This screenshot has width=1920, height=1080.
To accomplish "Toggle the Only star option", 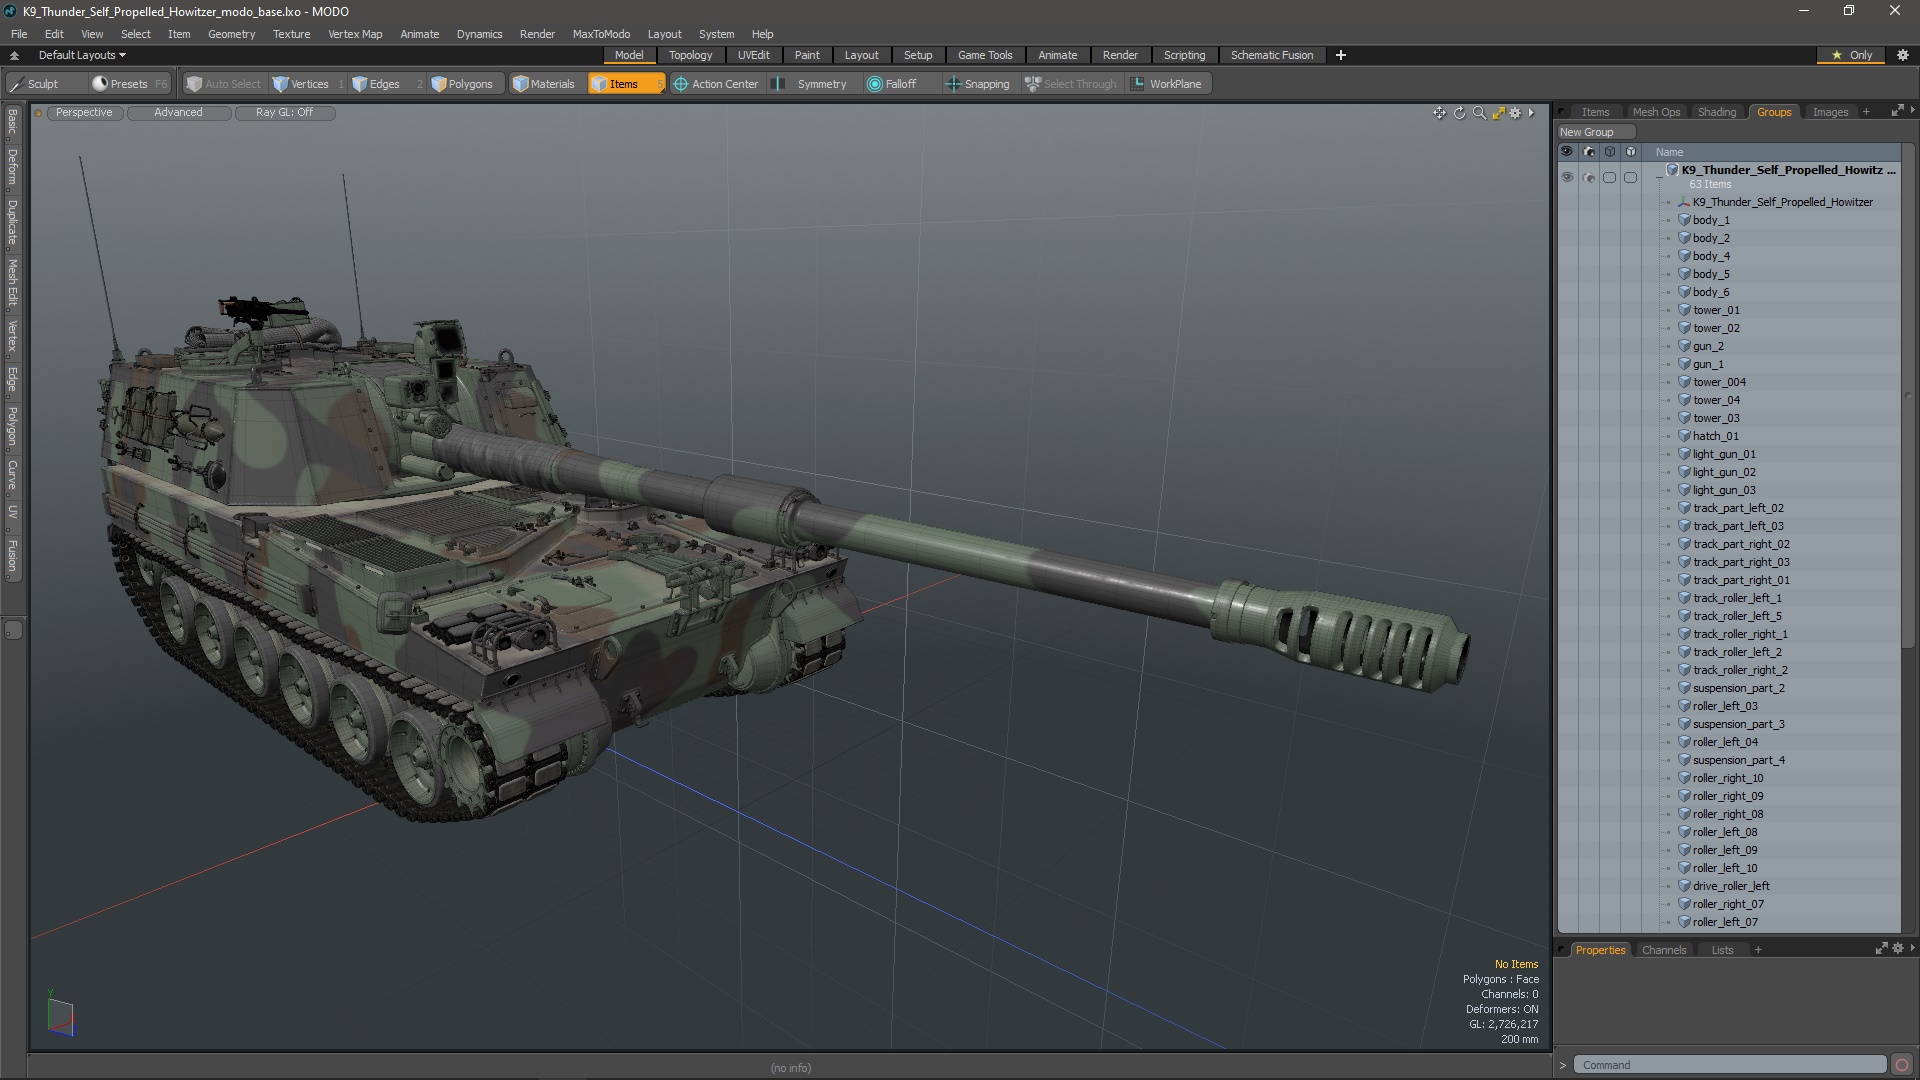I will pyautogui.click(x=1851, y=55).
